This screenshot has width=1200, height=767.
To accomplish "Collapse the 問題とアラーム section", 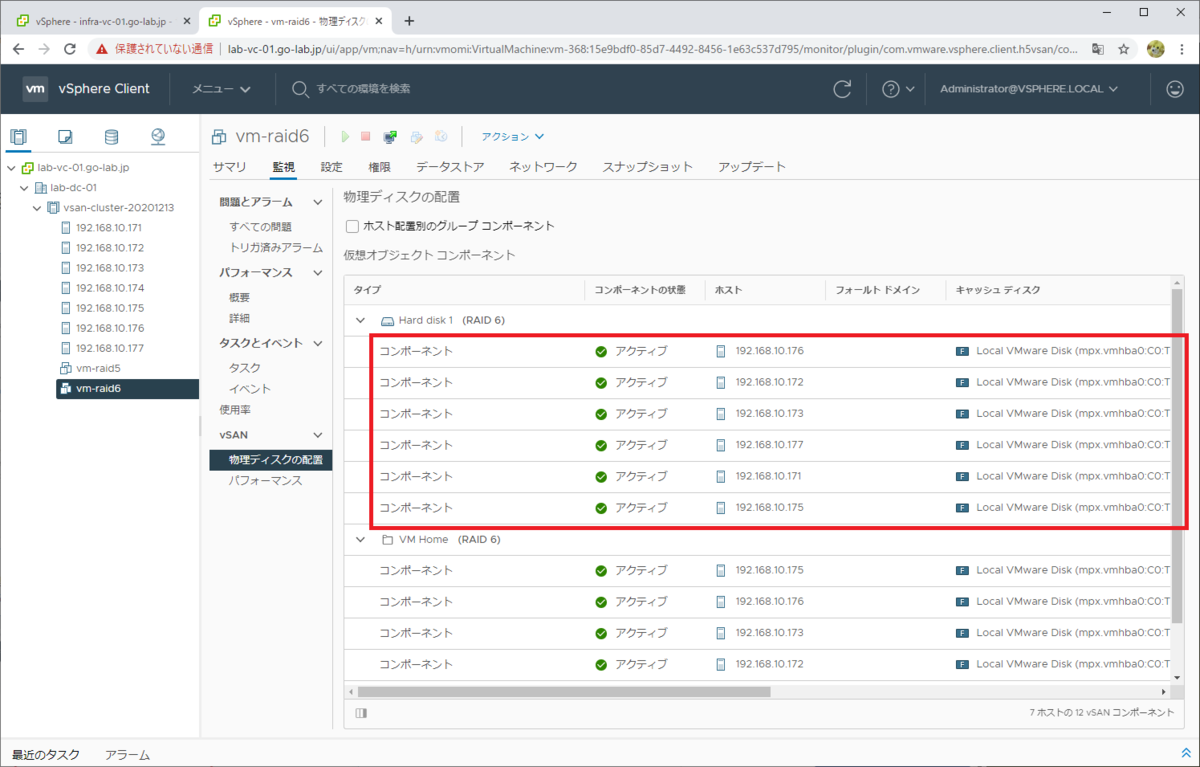I will pos(318,202).
